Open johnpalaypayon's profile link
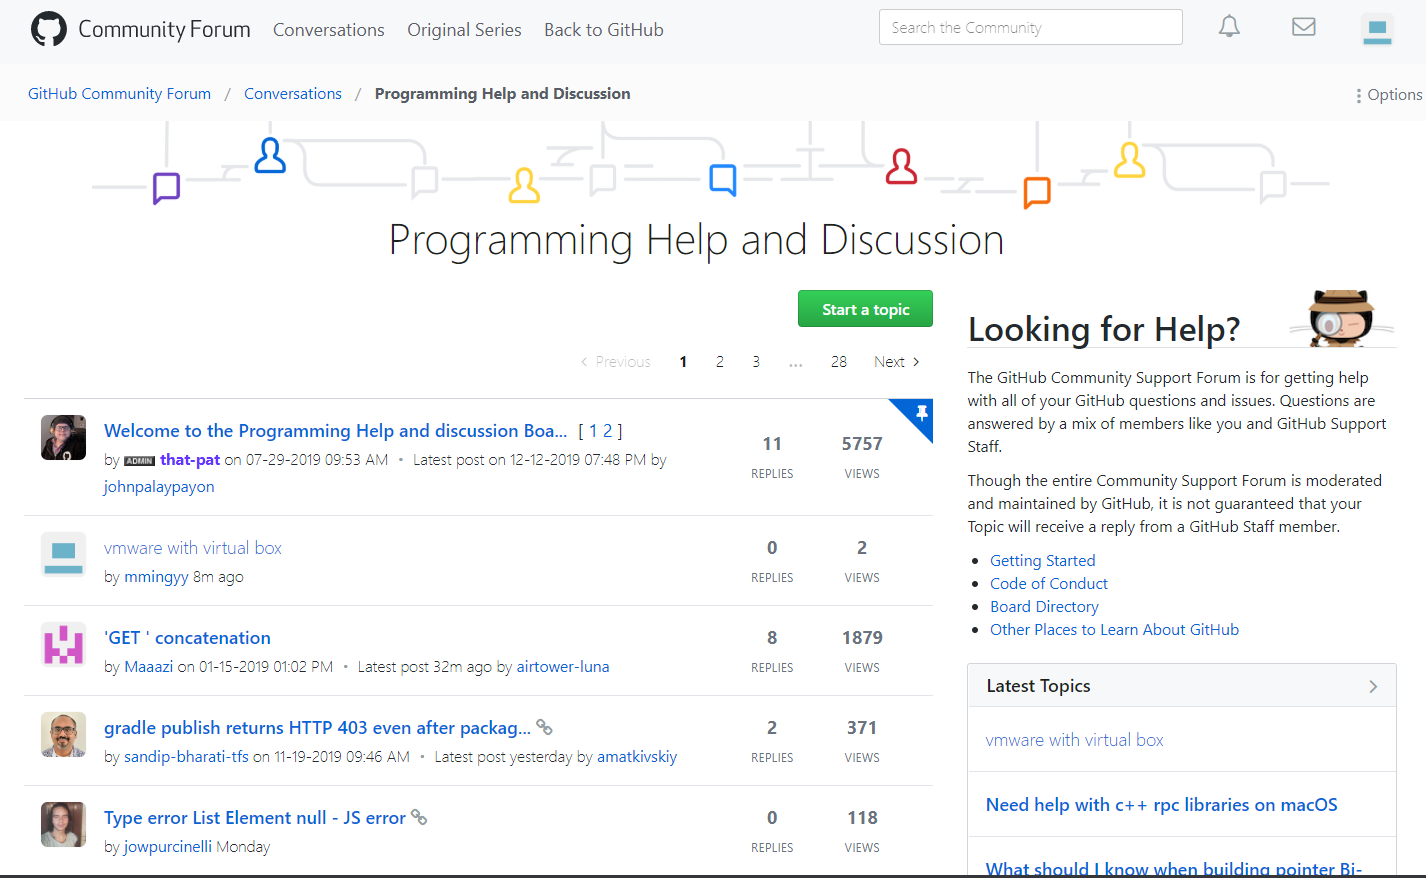 coord(159,487)
